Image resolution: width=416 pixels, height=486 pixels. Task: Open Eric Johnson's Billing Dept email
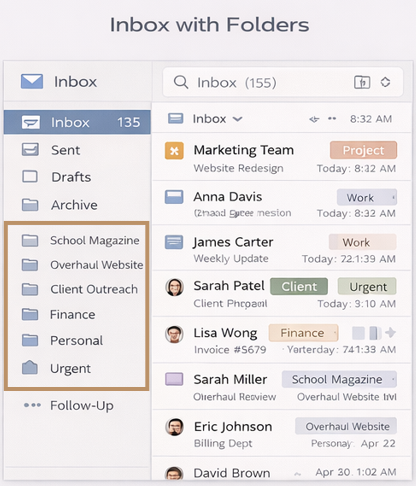(282, 433)
